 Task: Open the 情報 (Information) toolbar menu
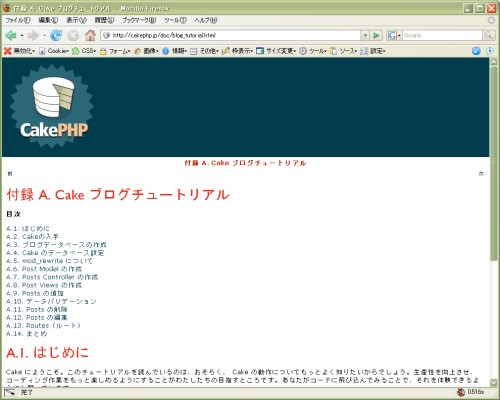(x=175, y=51)
